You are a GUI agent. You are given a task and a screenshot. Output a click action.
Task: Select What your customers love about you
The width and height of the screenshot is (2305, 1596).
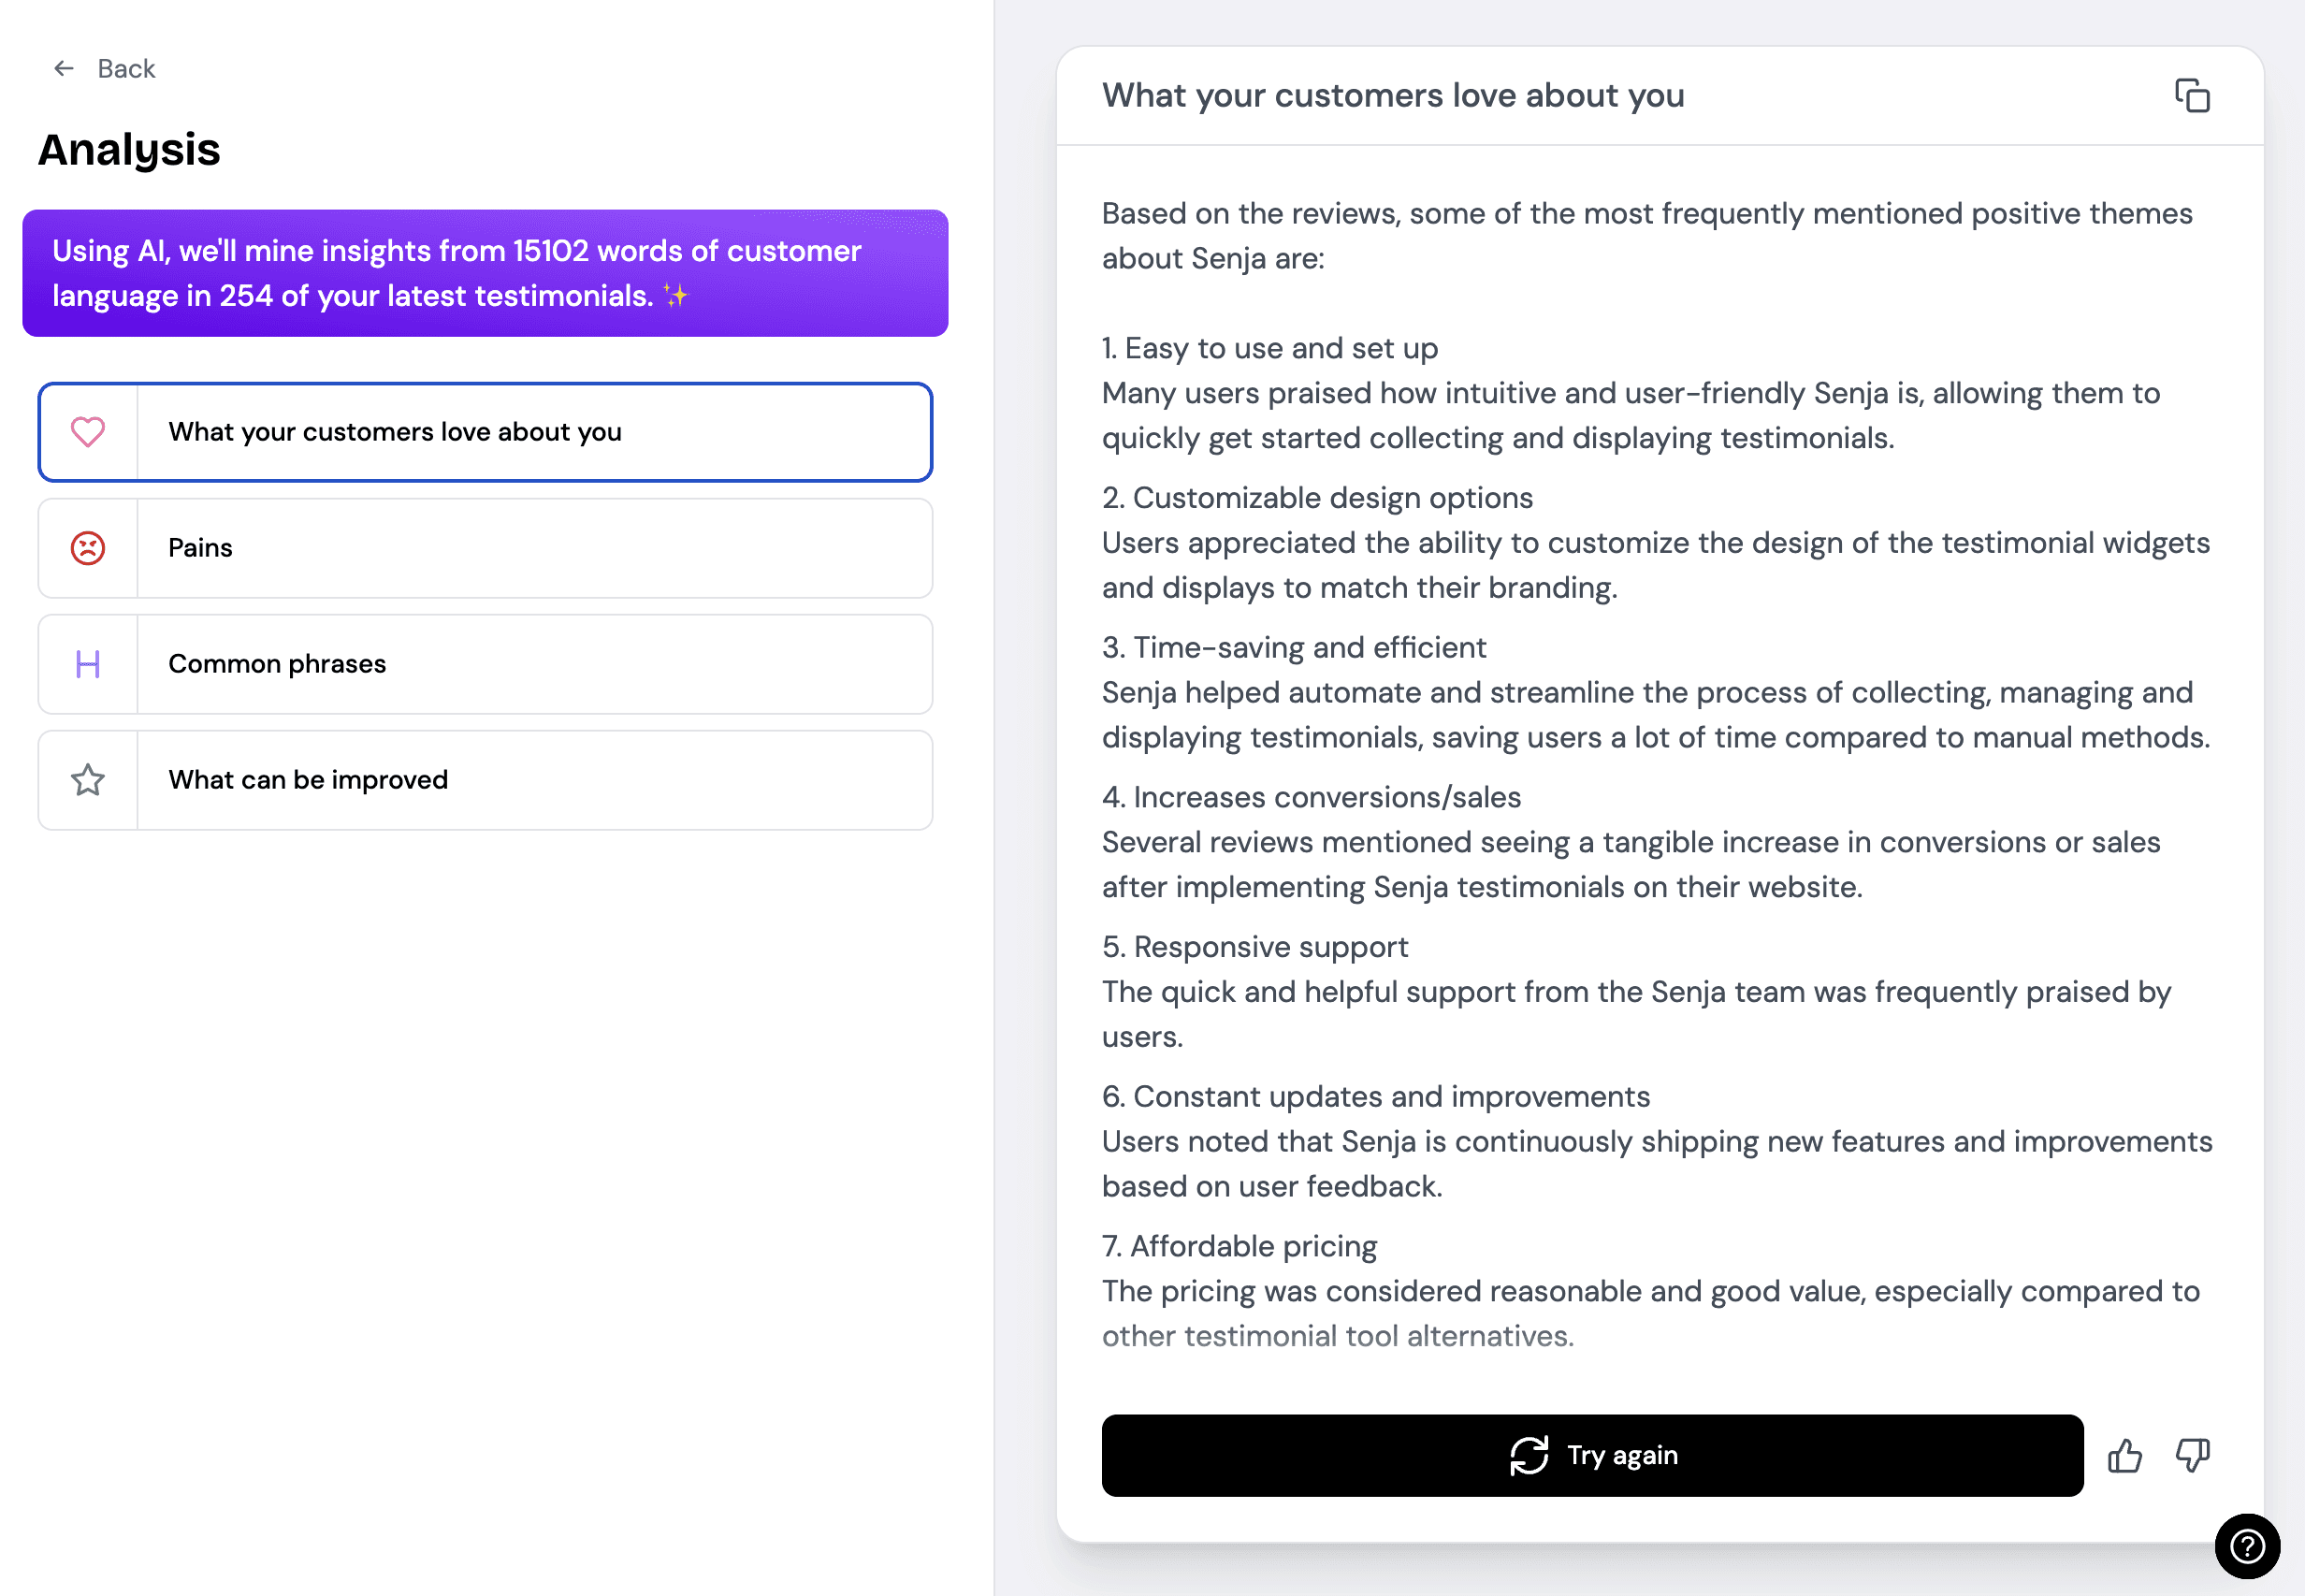pos(485,432)
